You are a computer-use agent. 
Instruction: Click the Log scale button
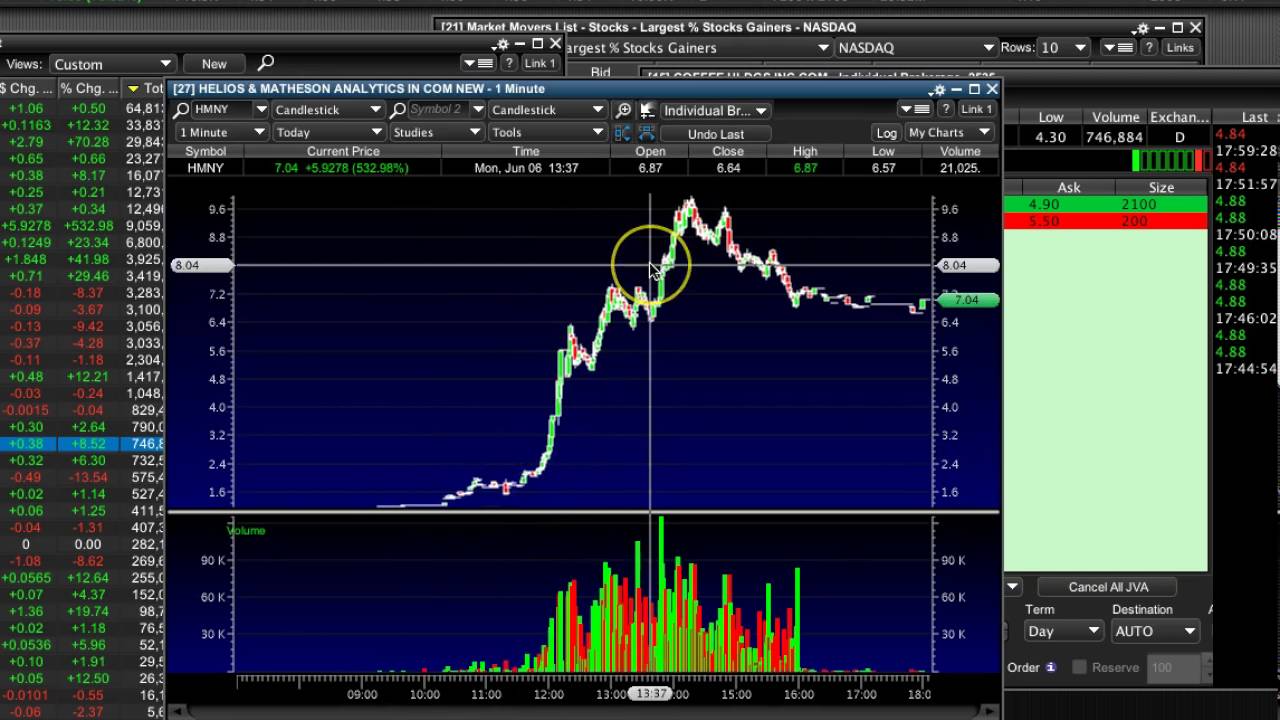tap(886, 132)
